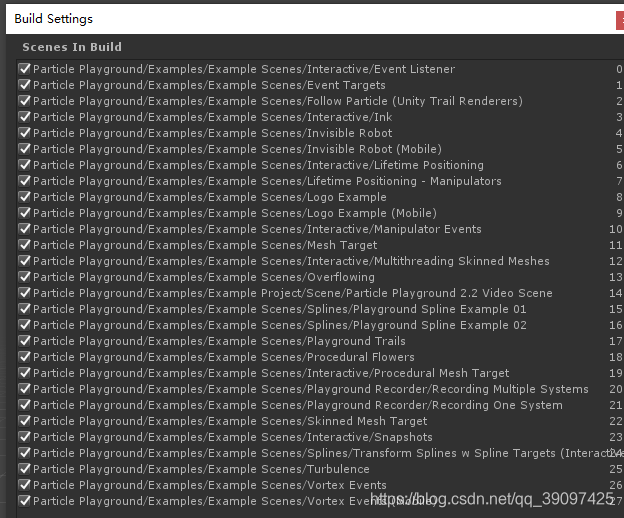Uncheck Recording Multiple Systems scene checkbox
Image resolution: width=624 pixels, height=518 pixels.
[25, 389]
